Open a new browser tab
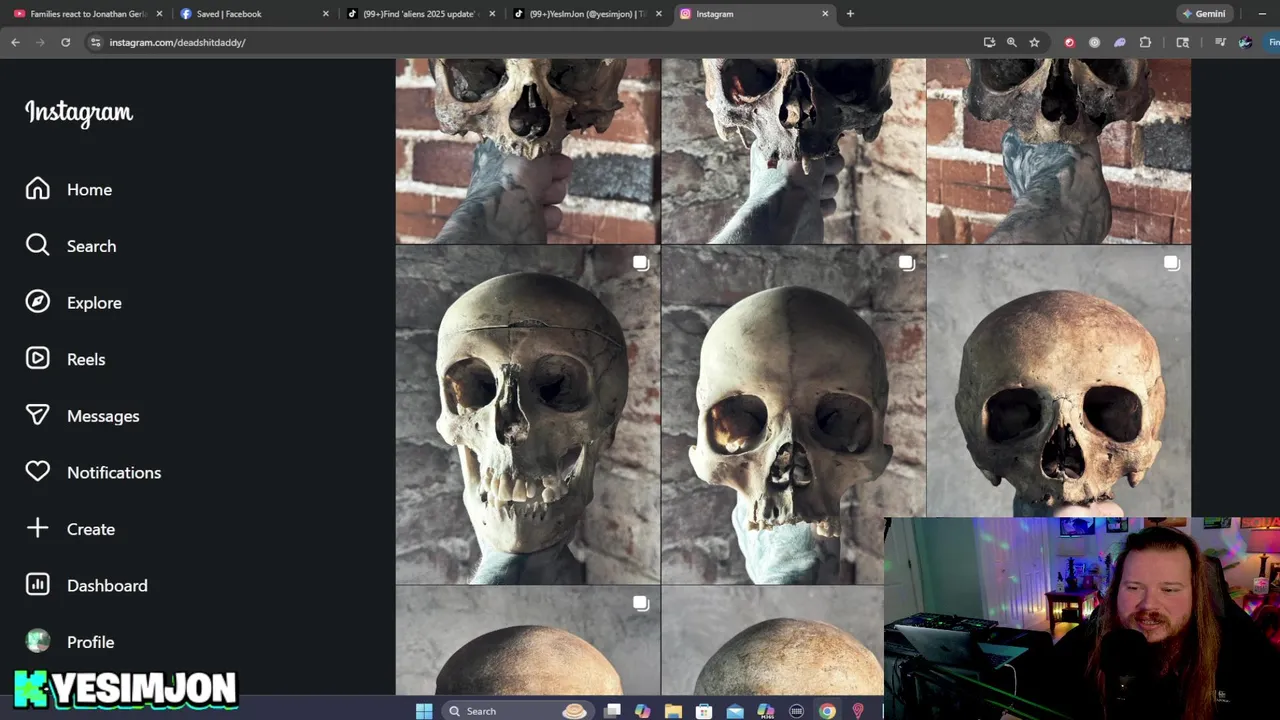The height and width of the screenshot is (720, 1280). (850, 14)
